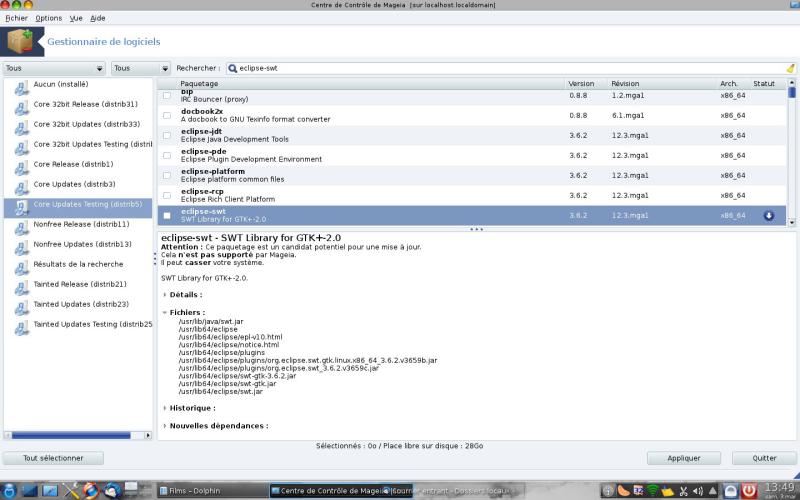
Task: Open the first Tous filter dropdown
Action: 54,68
